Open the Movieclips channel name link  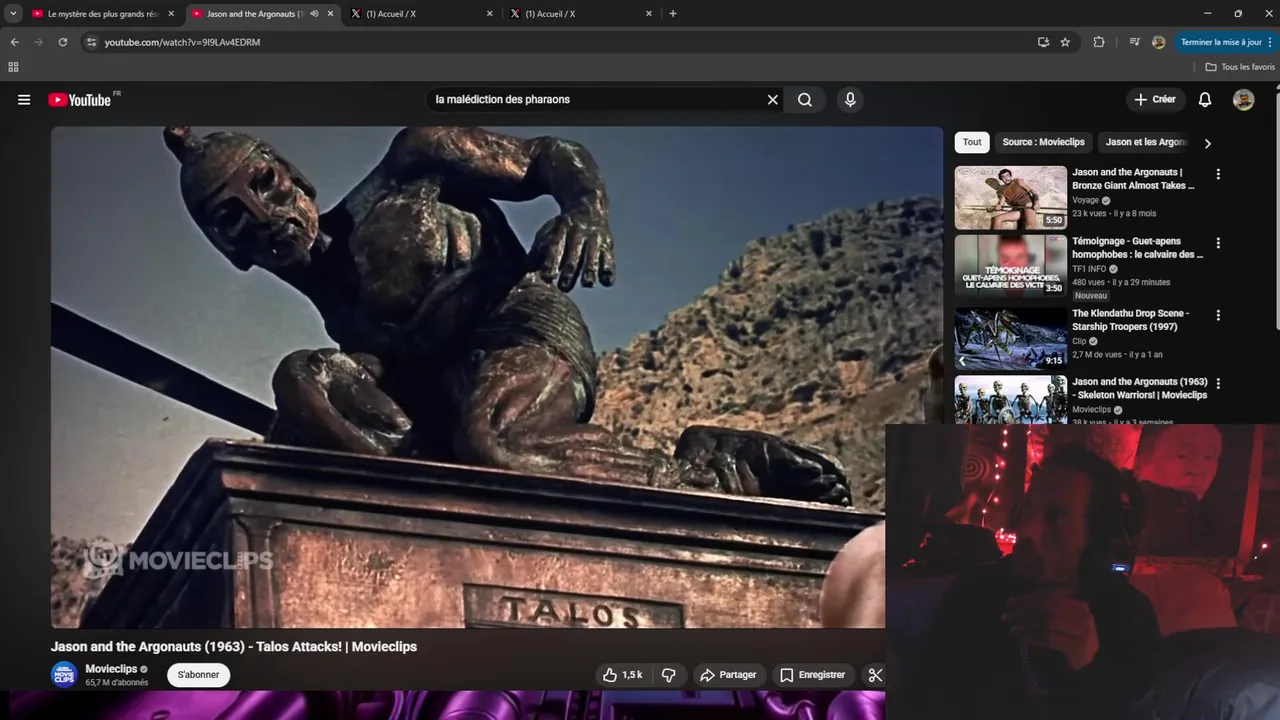pos(111,669)
